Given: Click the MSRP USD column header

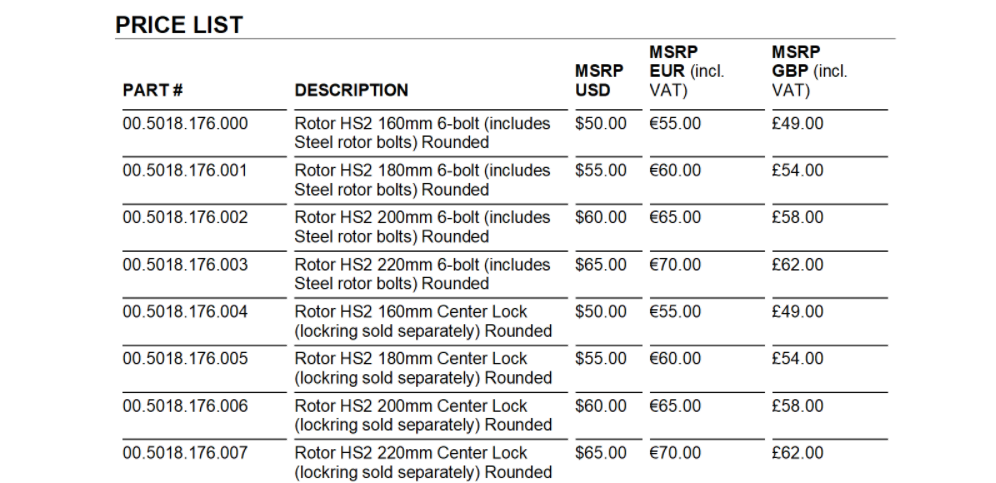Looking at the screenshot, I should pos(599,80).
